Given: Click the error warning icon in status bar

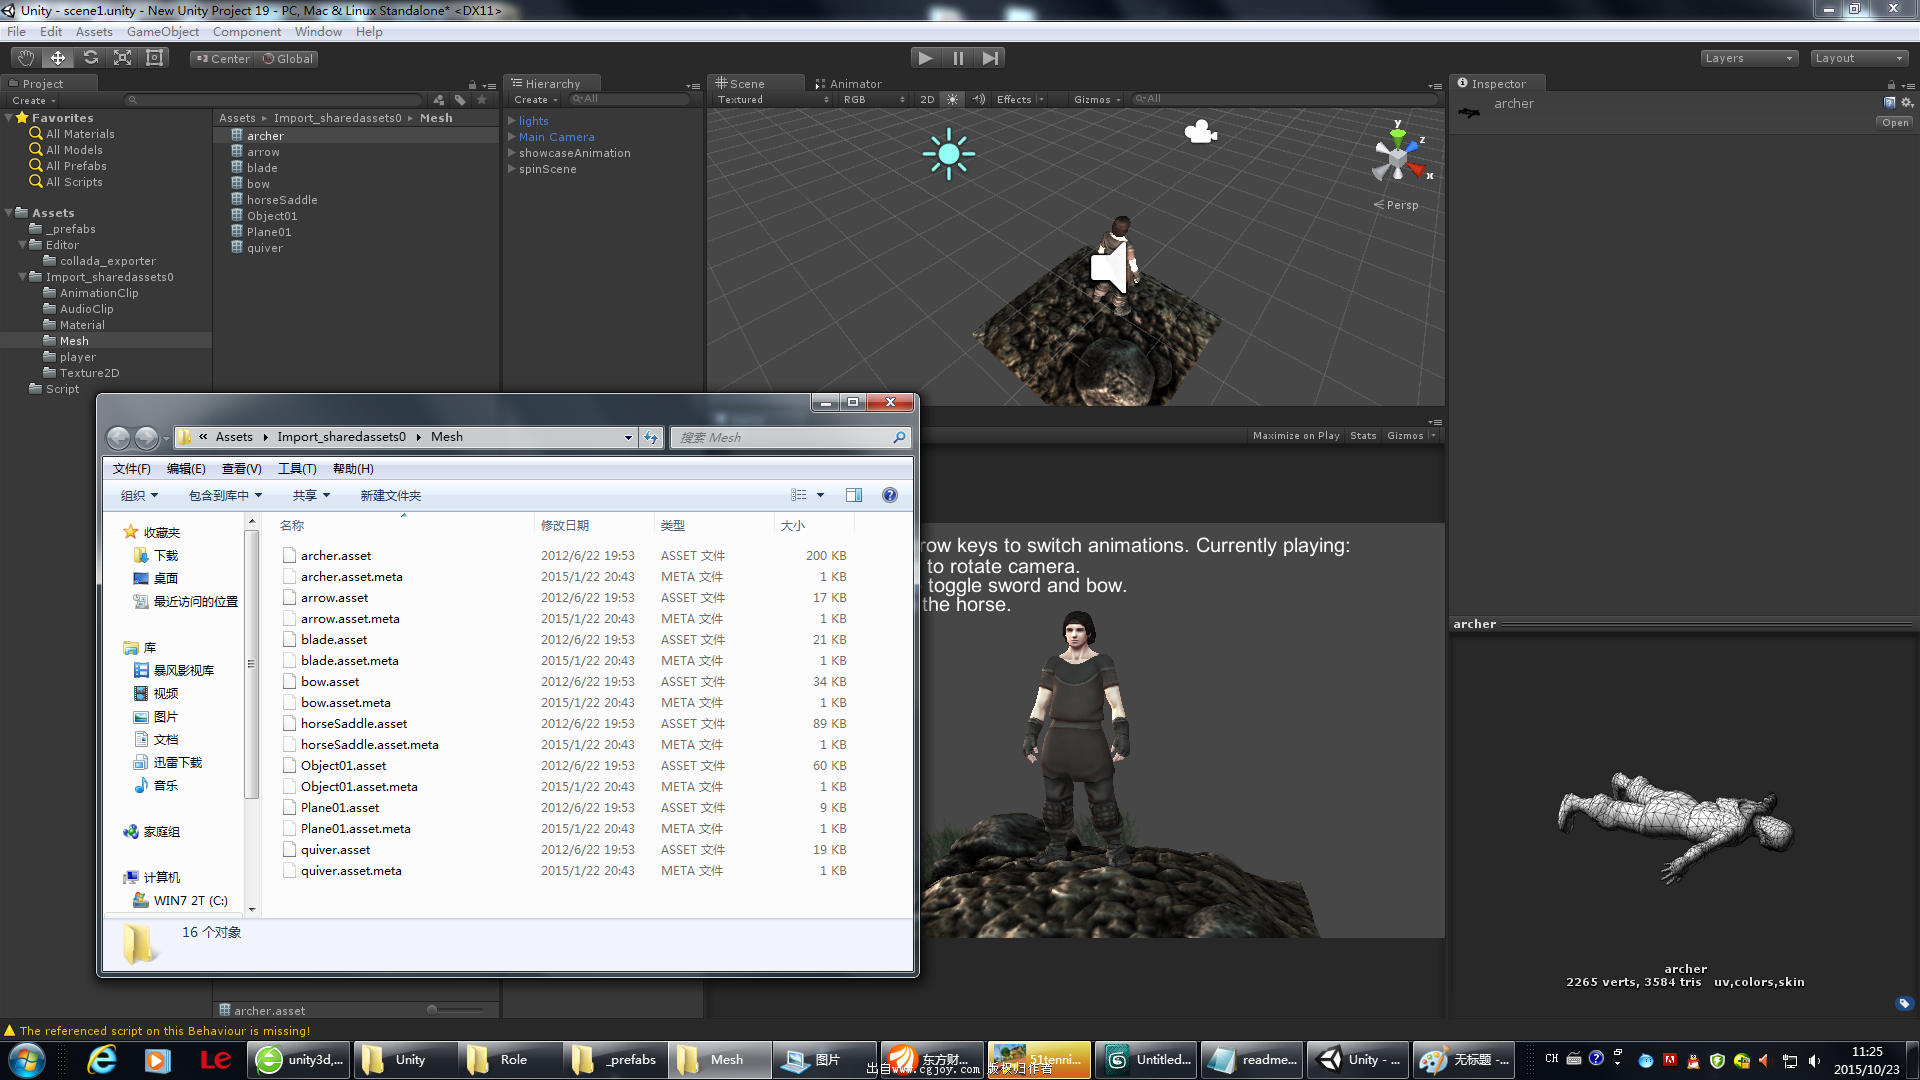Looking at the screenshot, I should coord(10,1031).
